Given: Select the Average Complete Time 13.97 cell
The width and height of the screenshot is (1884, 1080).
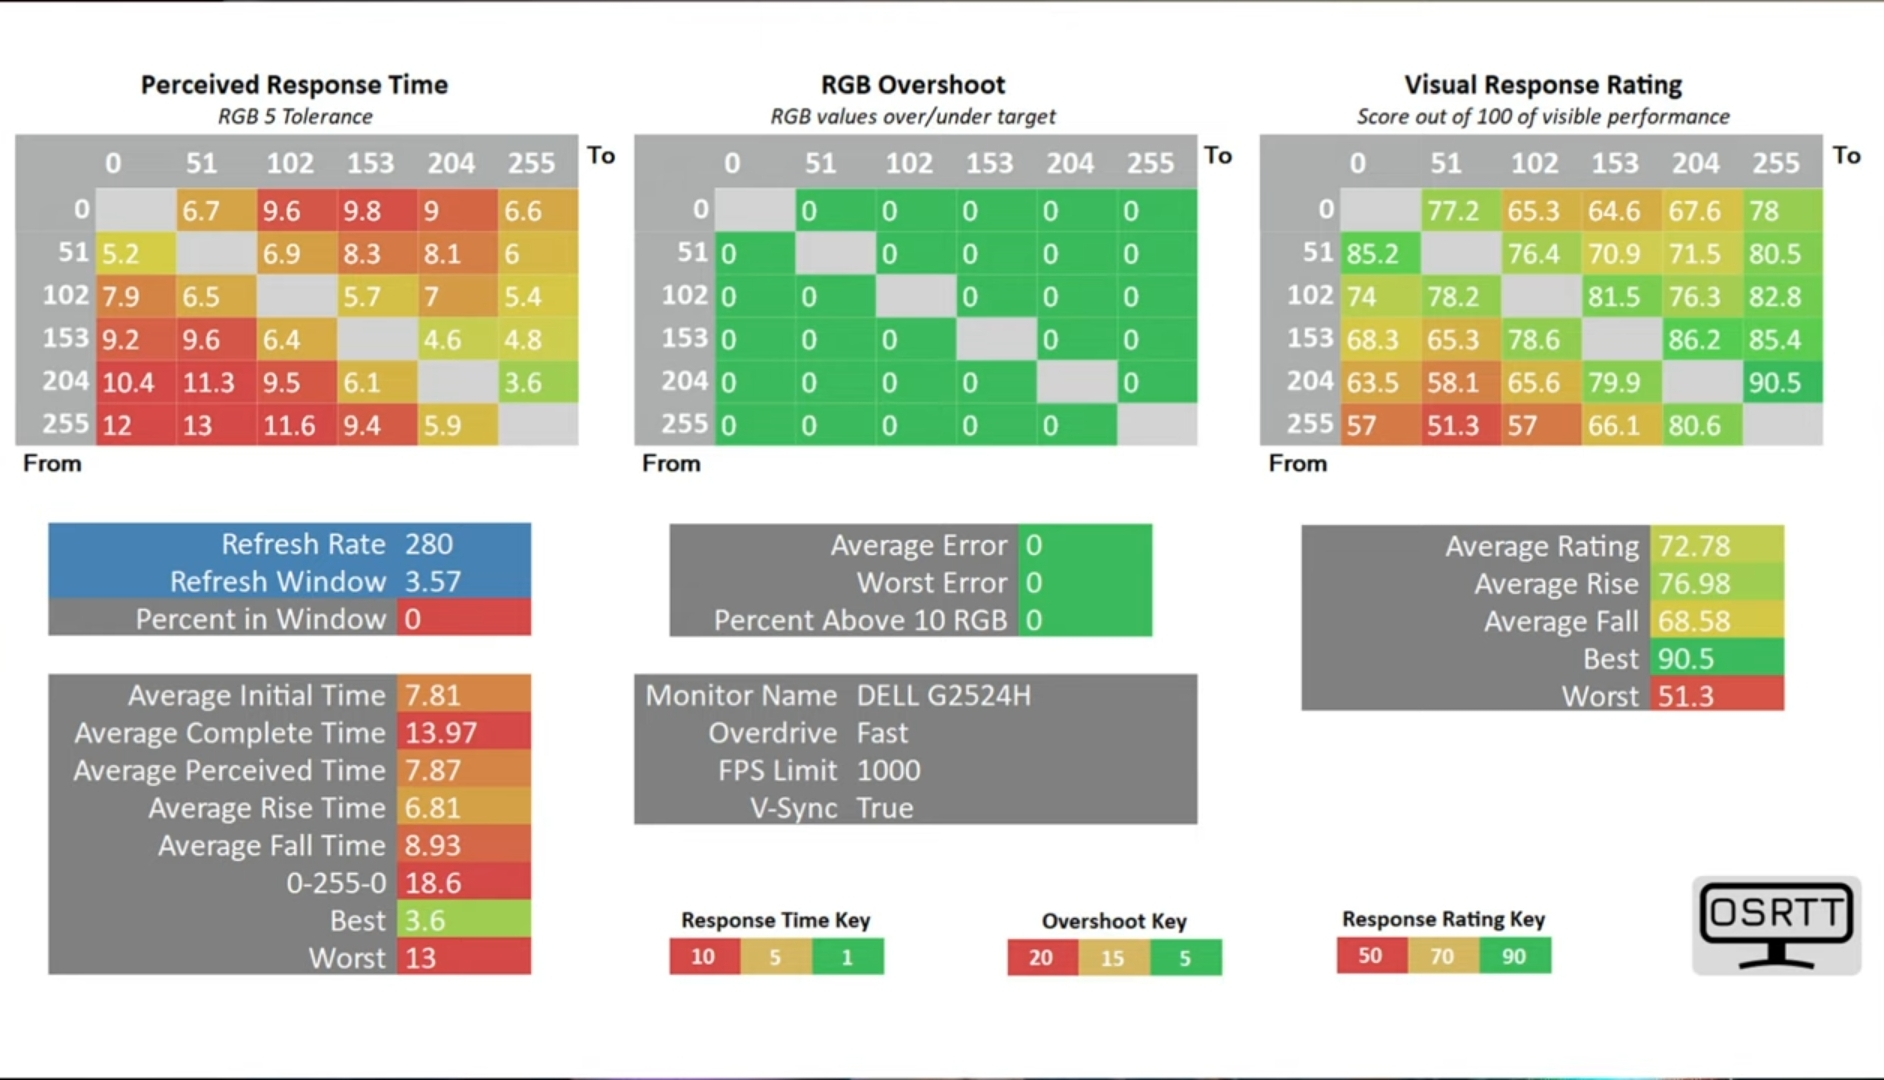Looking at the screenshot, I should tap(463, 733).
